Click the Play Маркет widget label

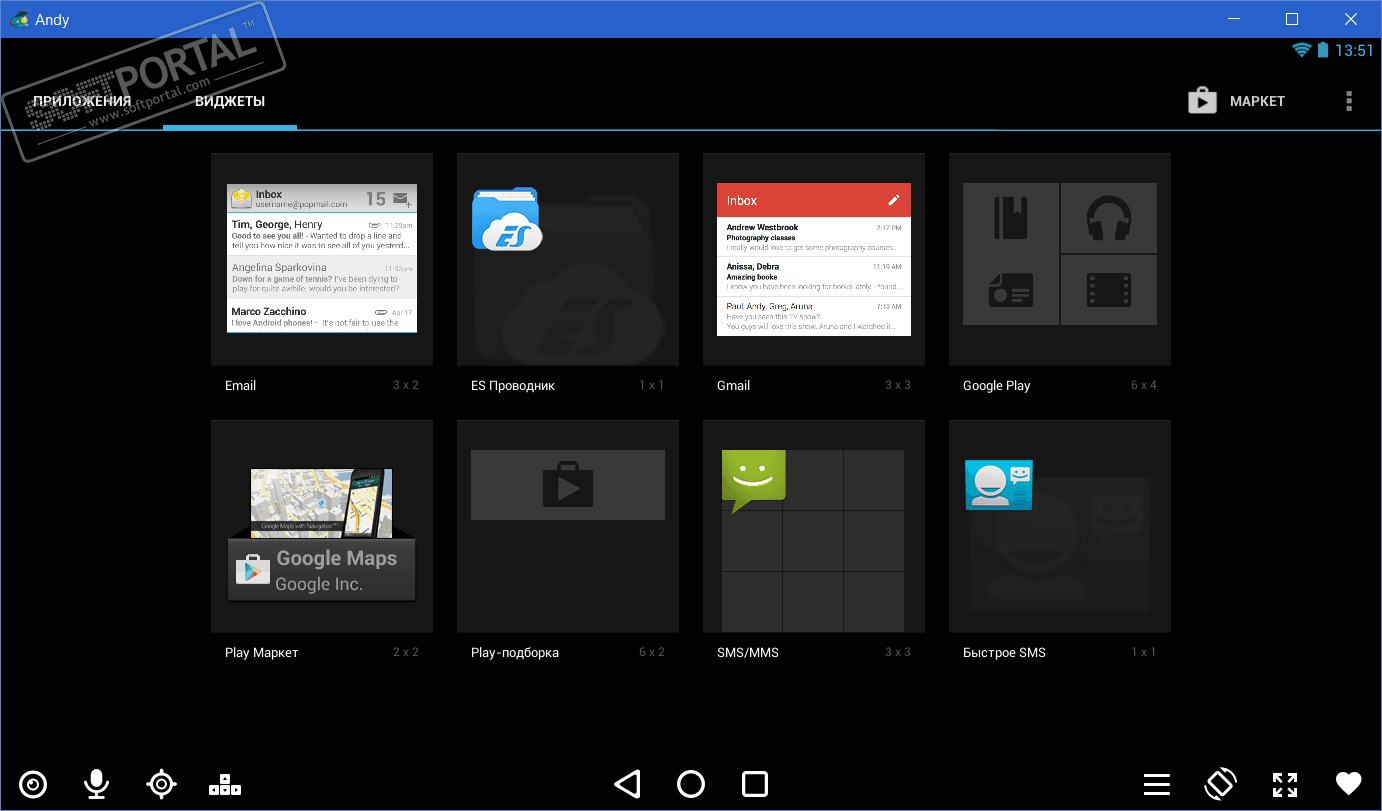click(262, 652)
